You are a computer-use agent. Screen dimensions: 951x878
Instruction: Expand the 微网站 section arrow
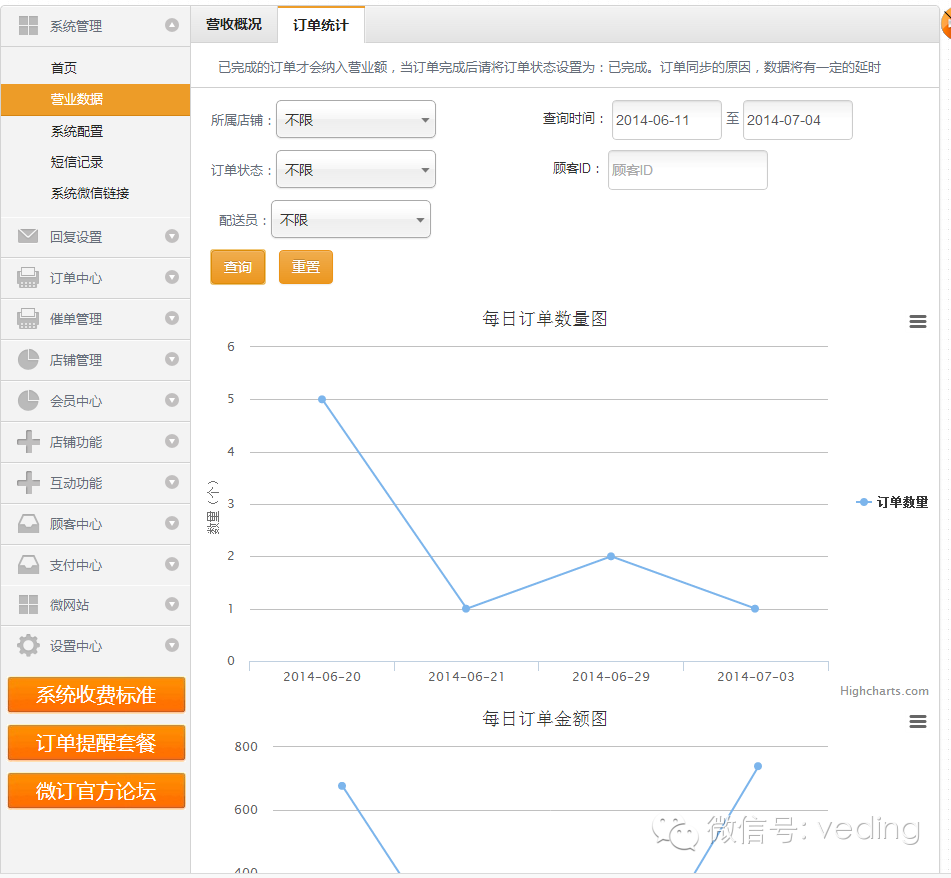pyautogui.click(x=172, y=605)
